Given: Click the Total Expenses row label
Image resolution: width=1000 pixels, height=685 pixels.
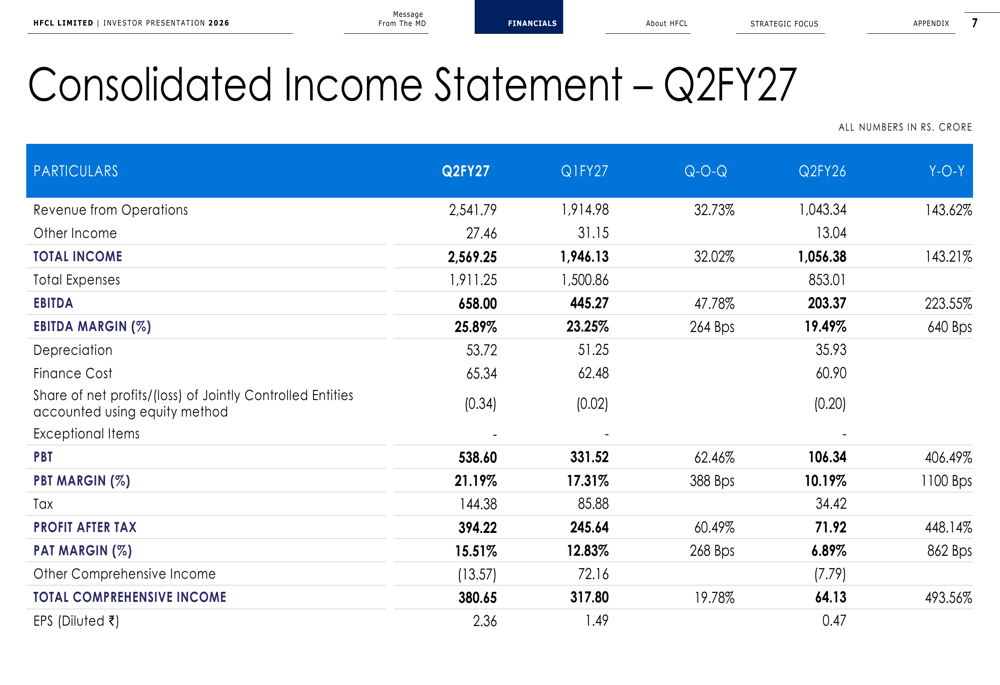Looking at the screenshot, I should (x=77, y=280).
